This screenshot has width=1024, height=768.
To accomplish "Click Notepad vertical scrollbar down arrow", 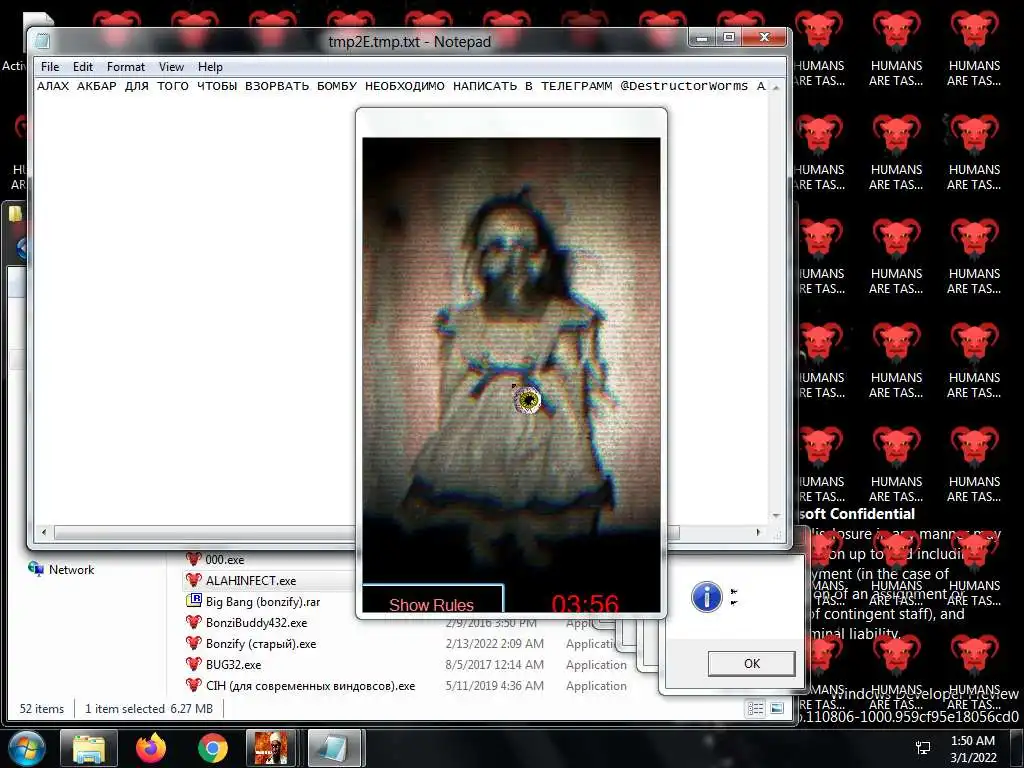I will tap(776, 516).
